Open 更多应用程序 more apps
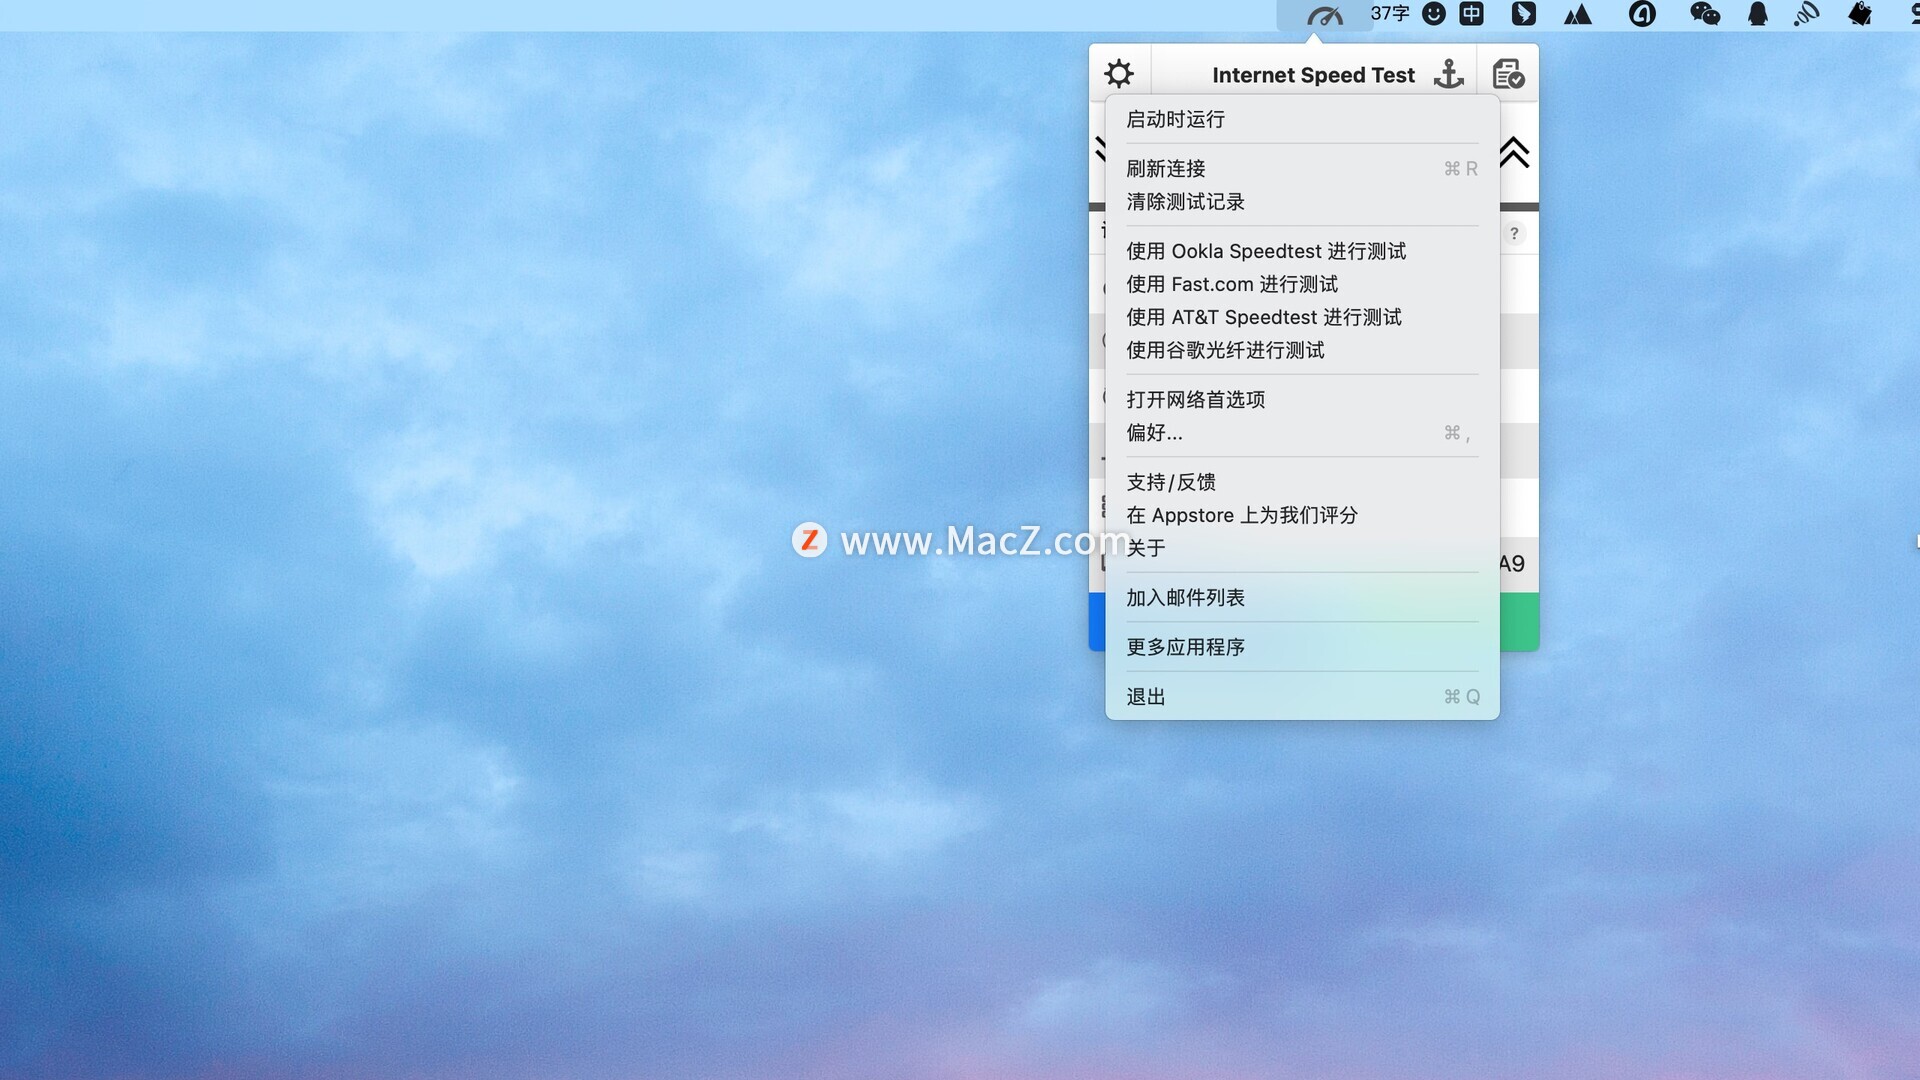 1302,647
